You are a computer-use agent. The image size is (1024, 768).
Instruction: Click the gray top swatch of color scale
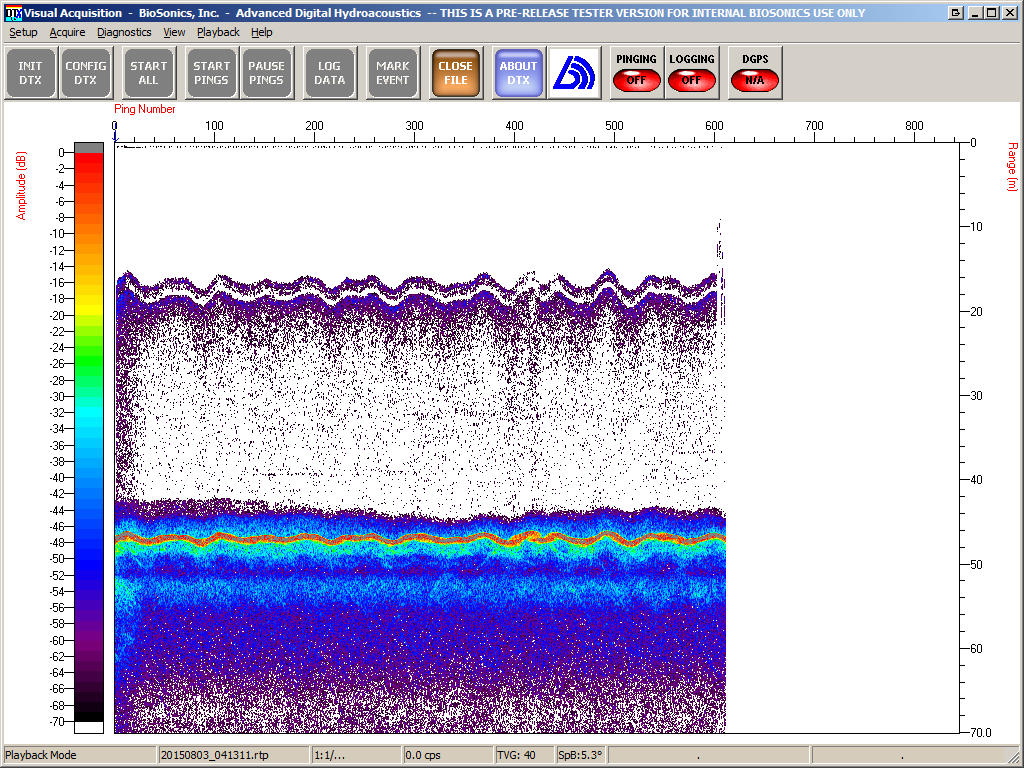coord(89,148)
